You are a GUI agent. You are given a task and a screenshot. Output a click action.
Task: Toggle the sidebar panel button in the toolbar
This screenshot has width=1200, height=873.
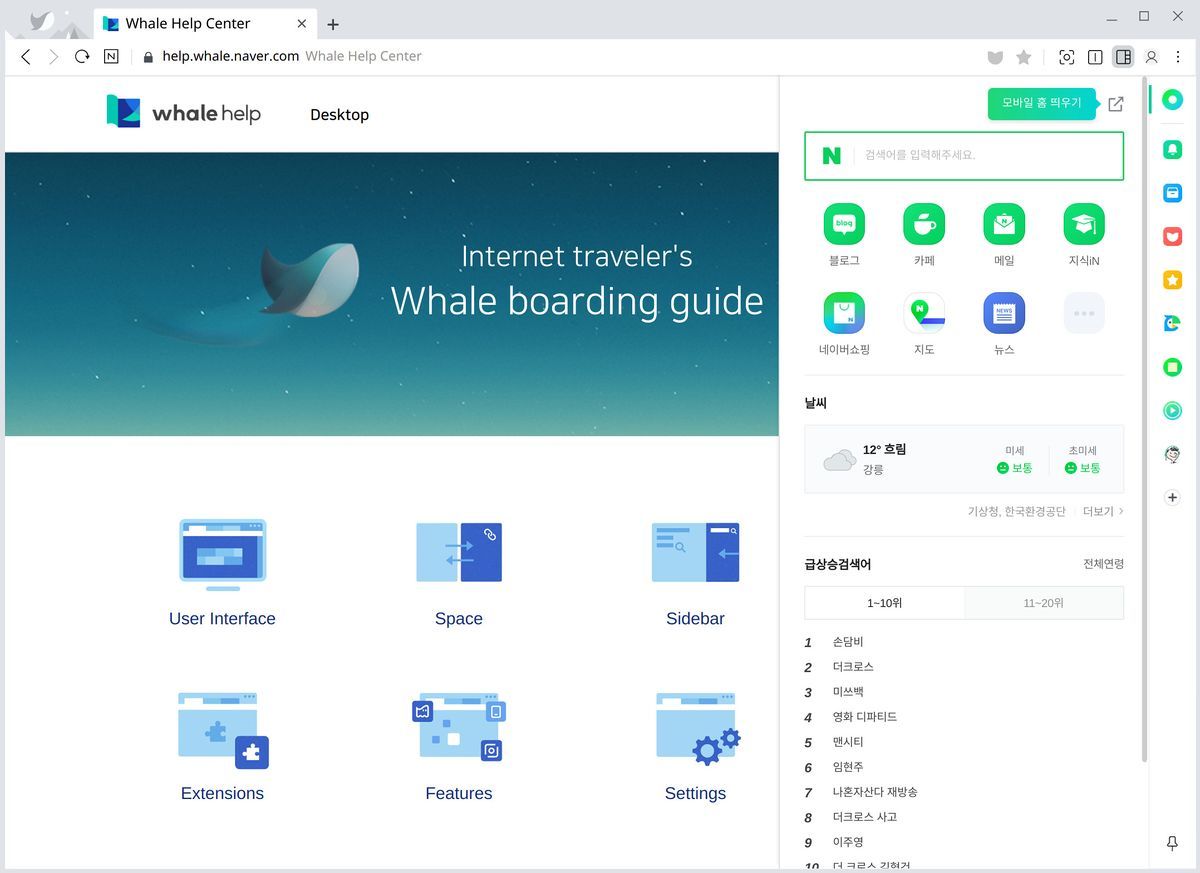(x=1123, y=57)
